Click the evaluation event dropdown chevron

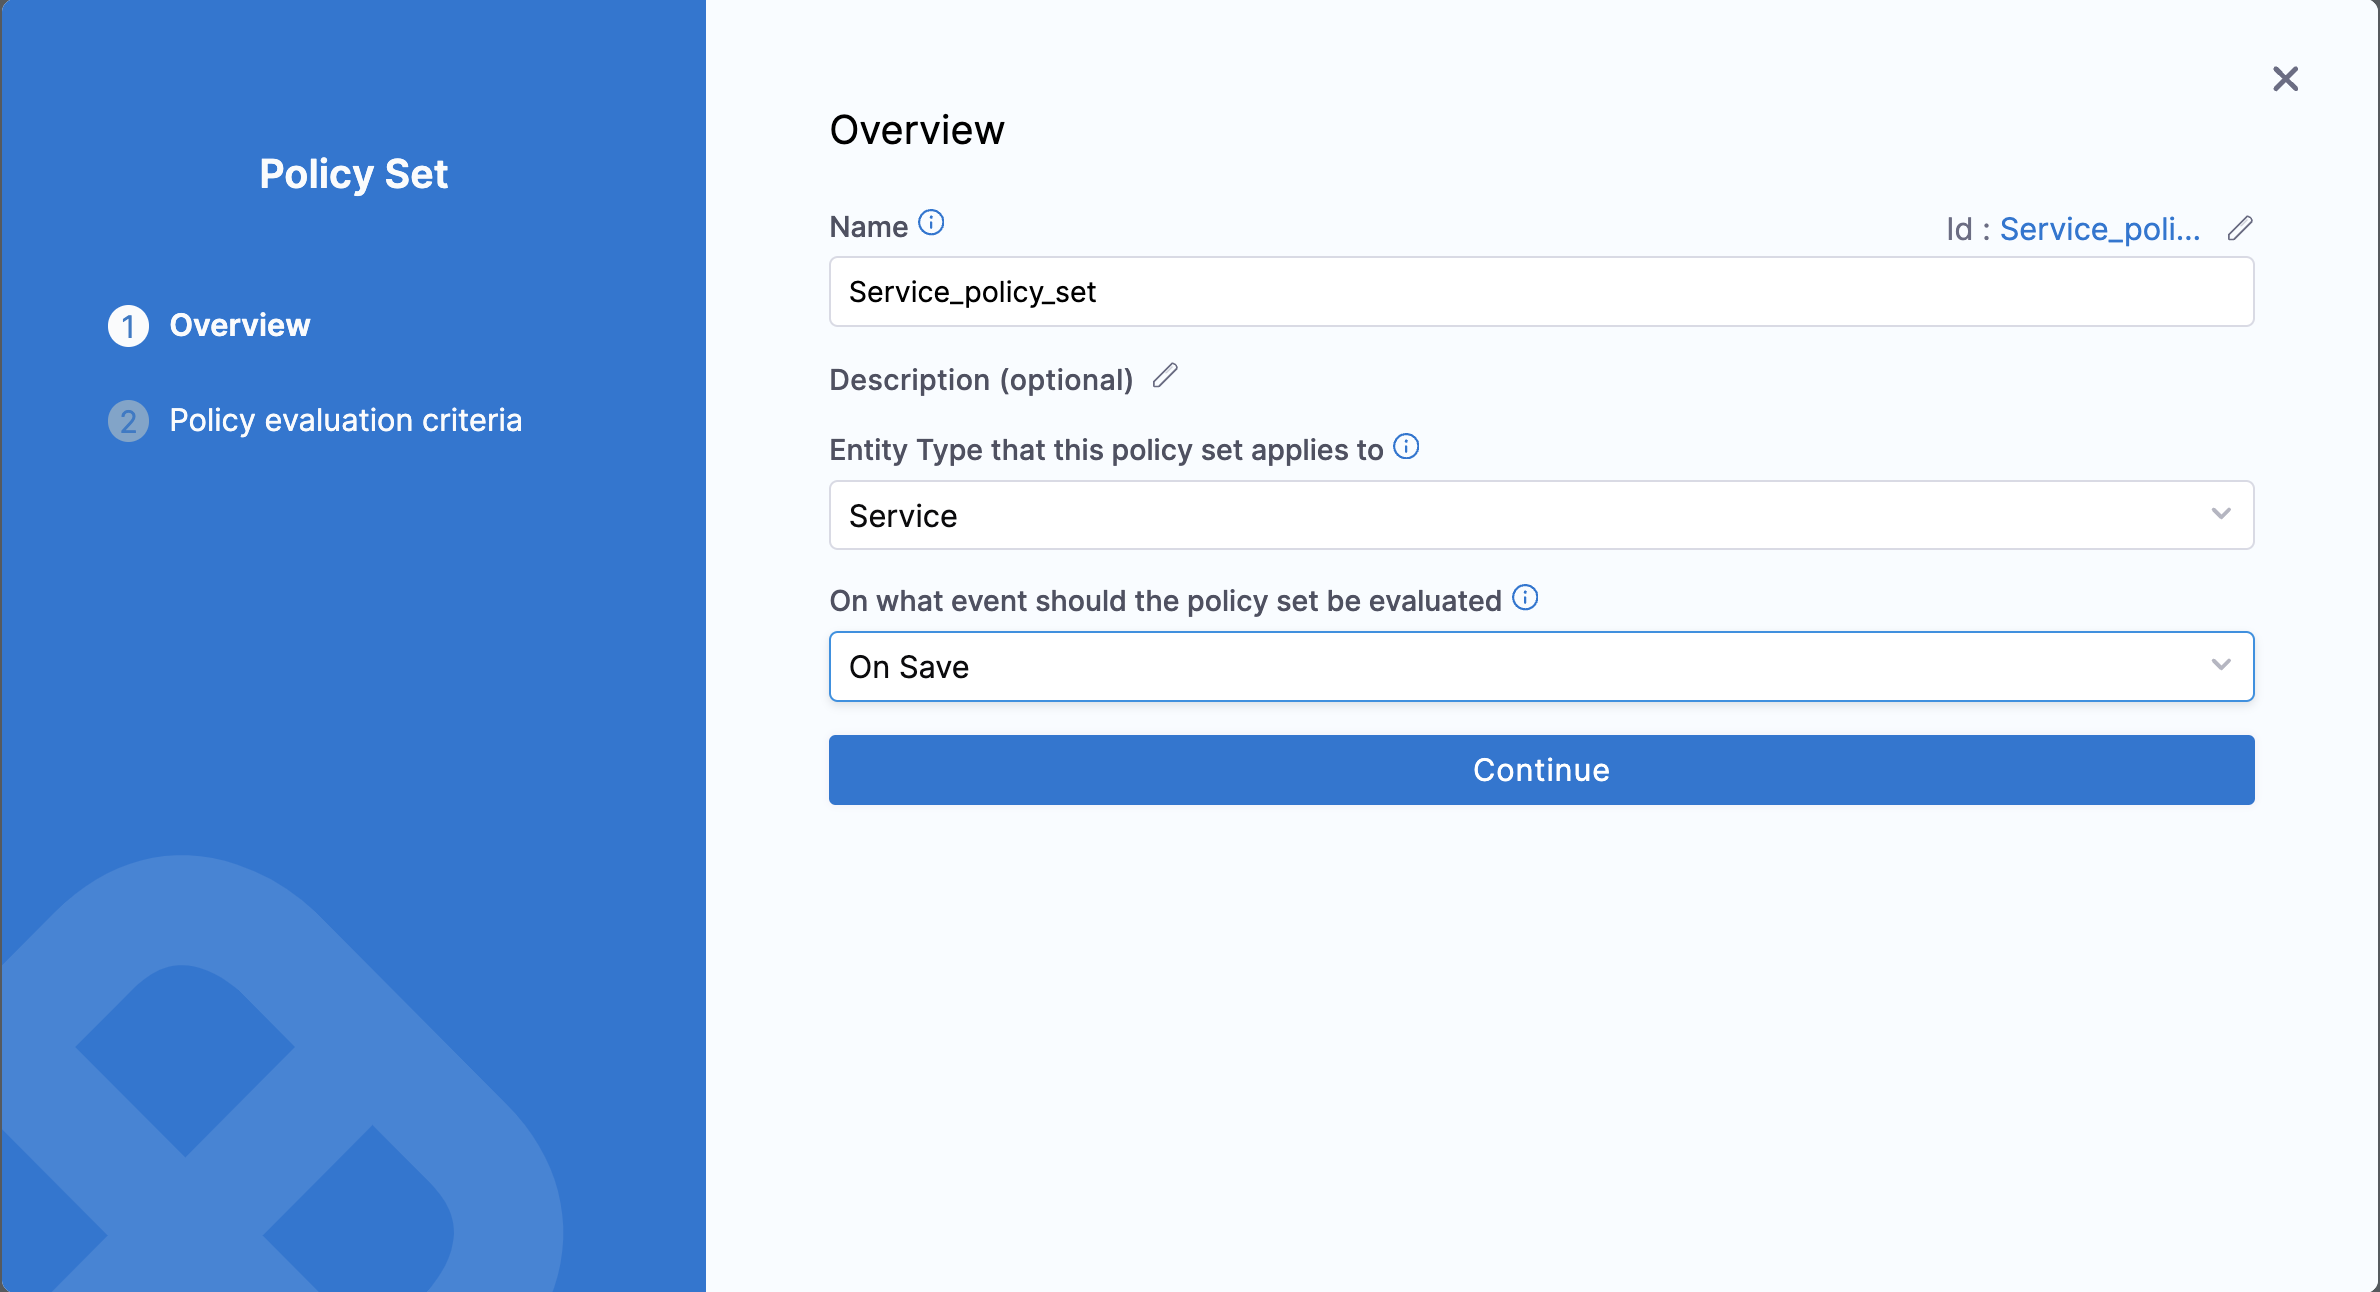[2222, 666]
